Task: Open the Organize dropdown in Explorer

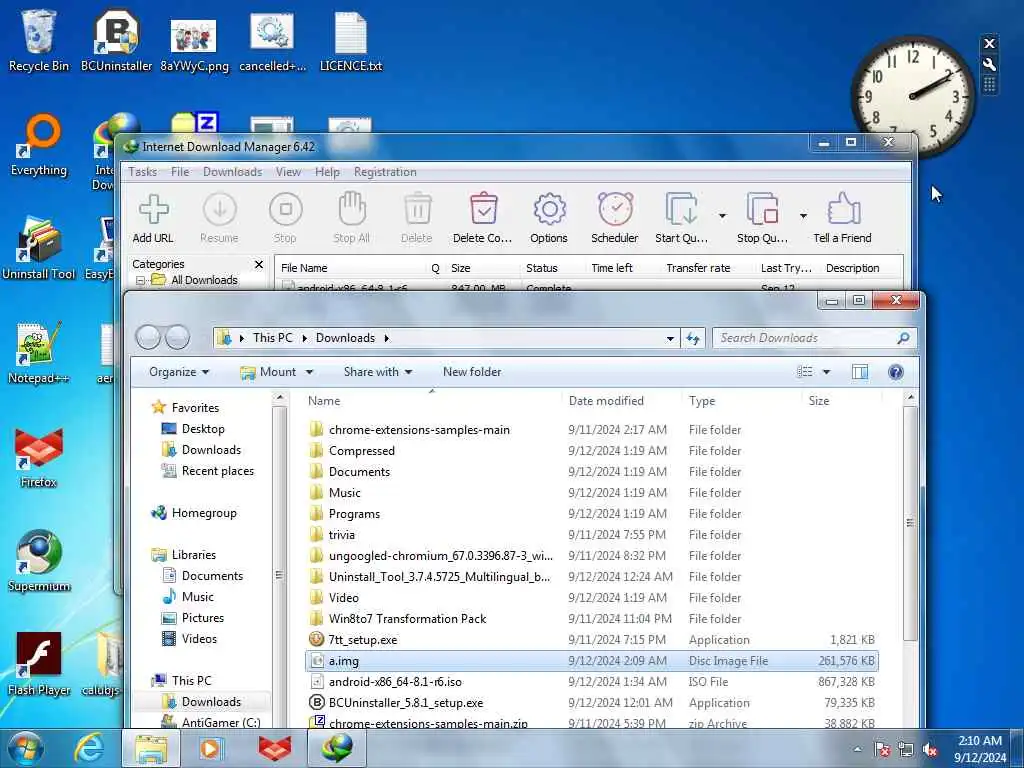Action: [179, 372]
